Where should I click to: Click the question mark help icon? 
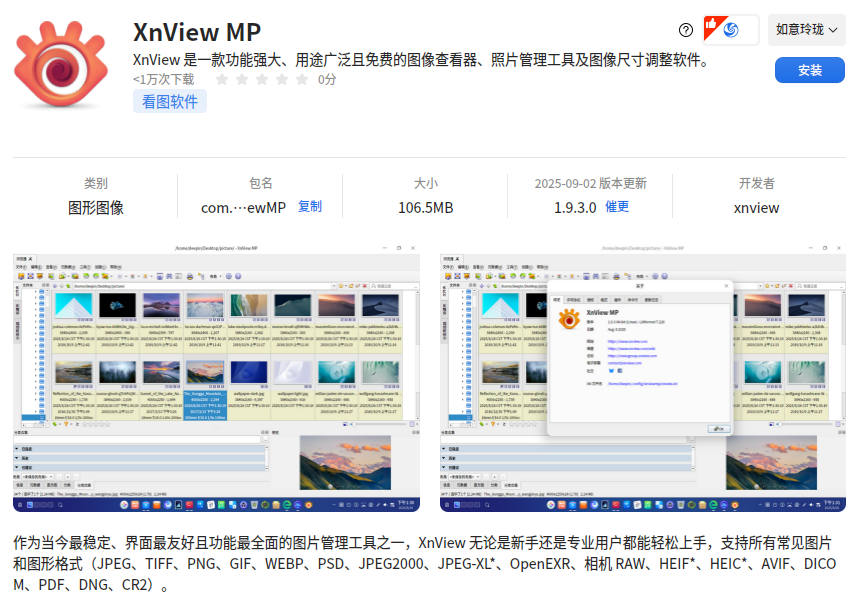tap(686, 30)
